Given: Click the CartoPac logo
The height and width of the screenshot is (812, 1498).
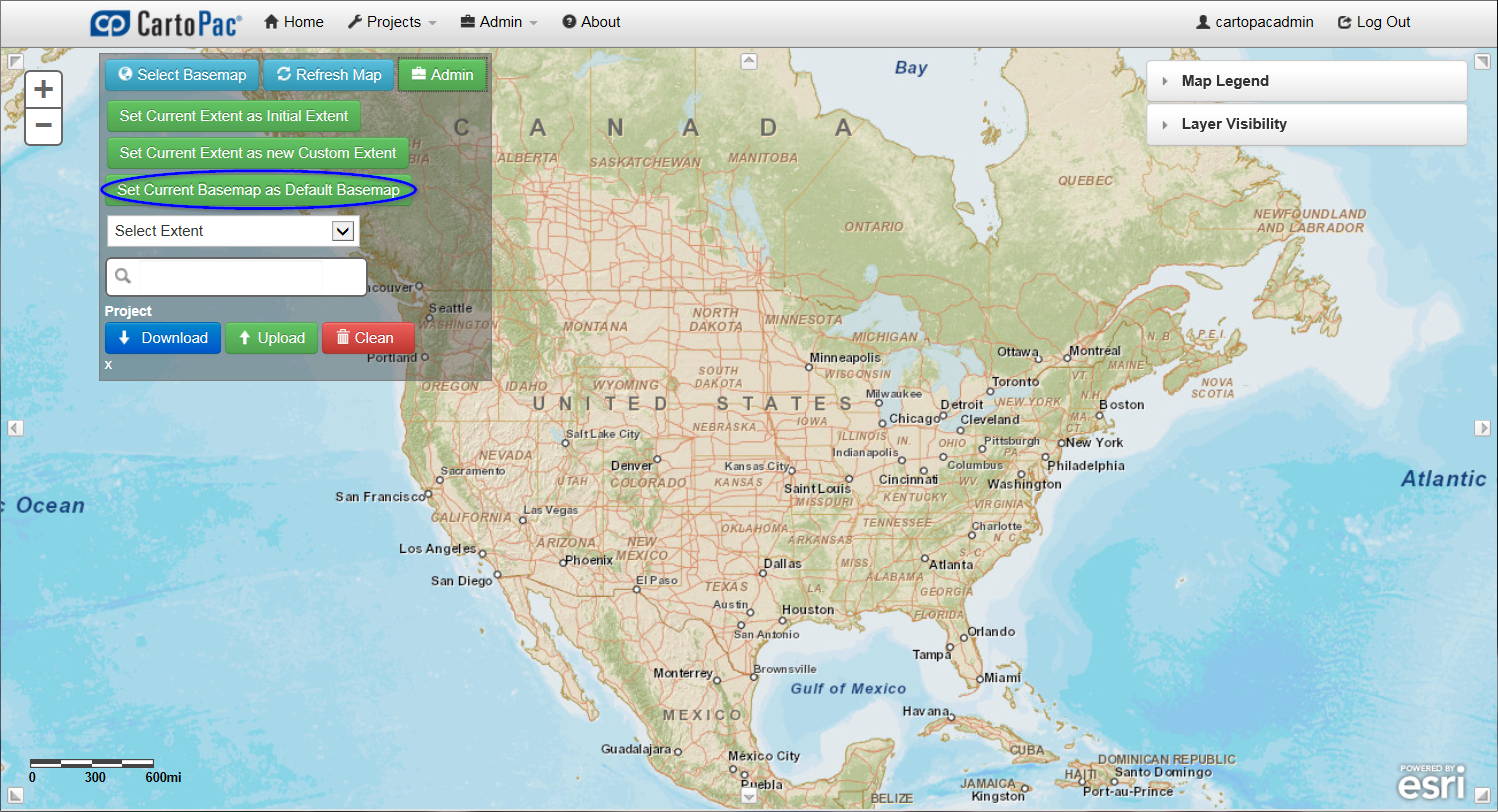Looking at the screenshot, I should [x=166, y=21].
